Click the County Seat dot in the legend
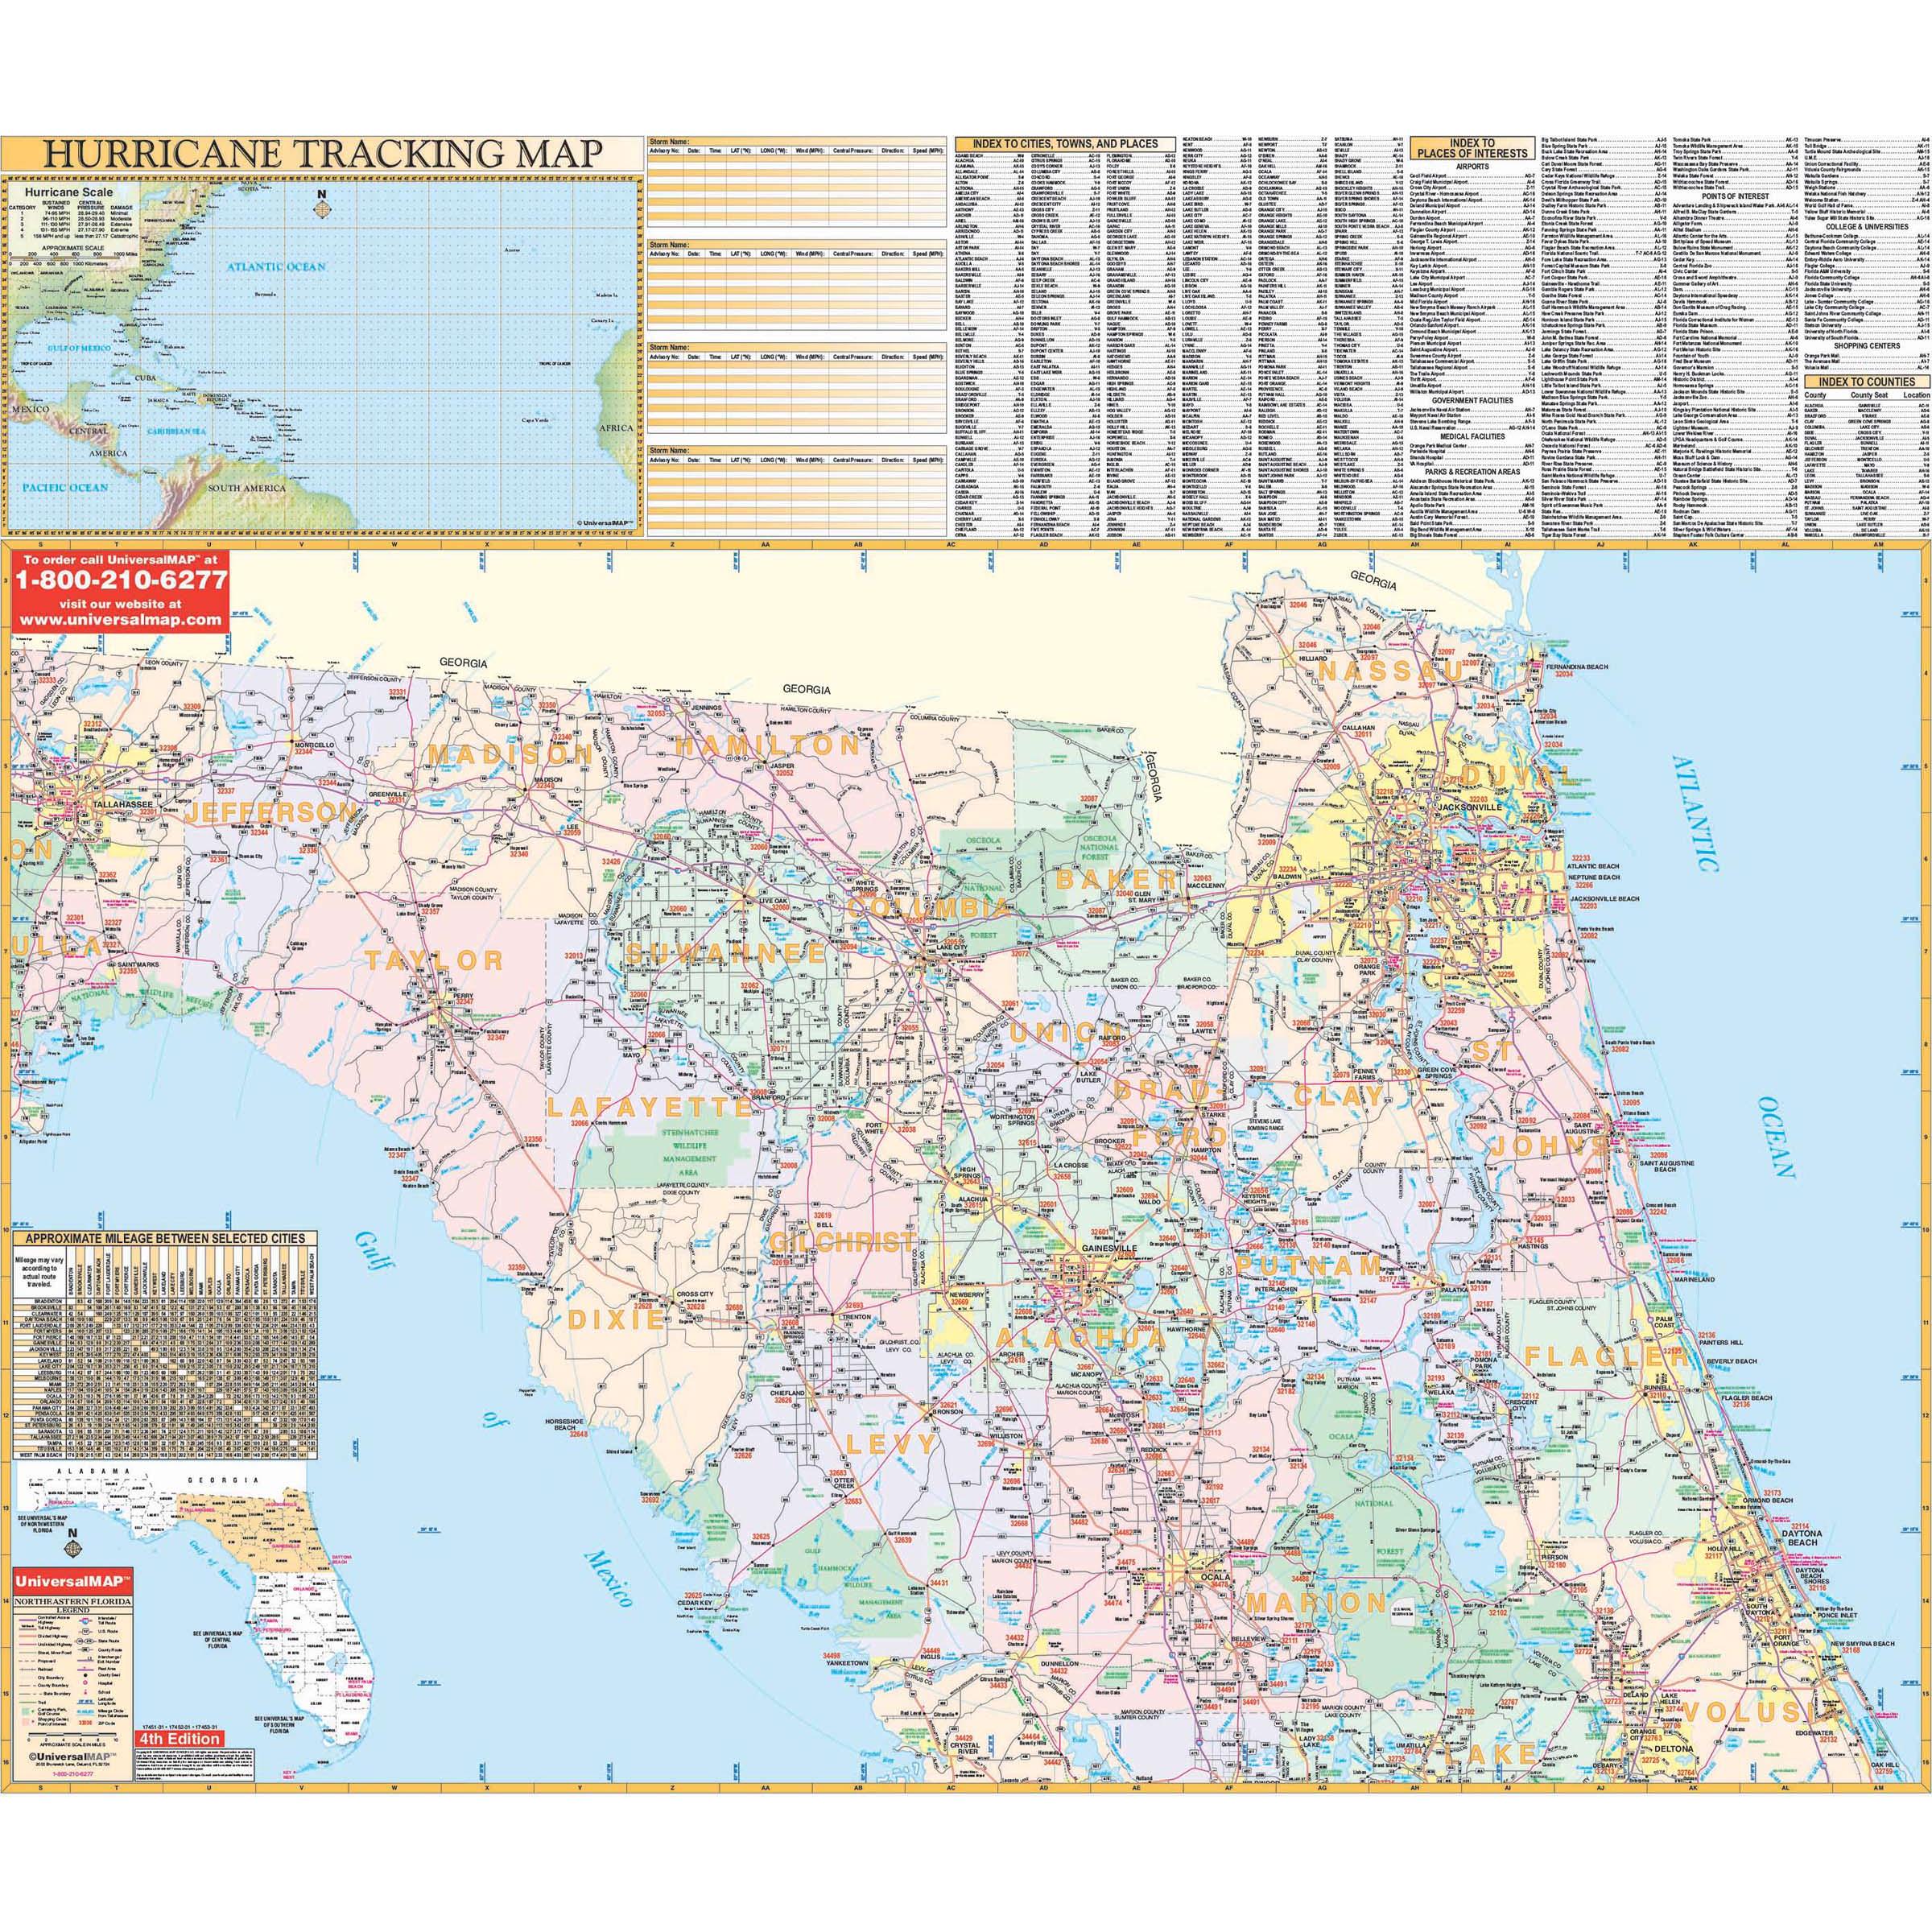1932x1932 pixels. coord(86,1676)
